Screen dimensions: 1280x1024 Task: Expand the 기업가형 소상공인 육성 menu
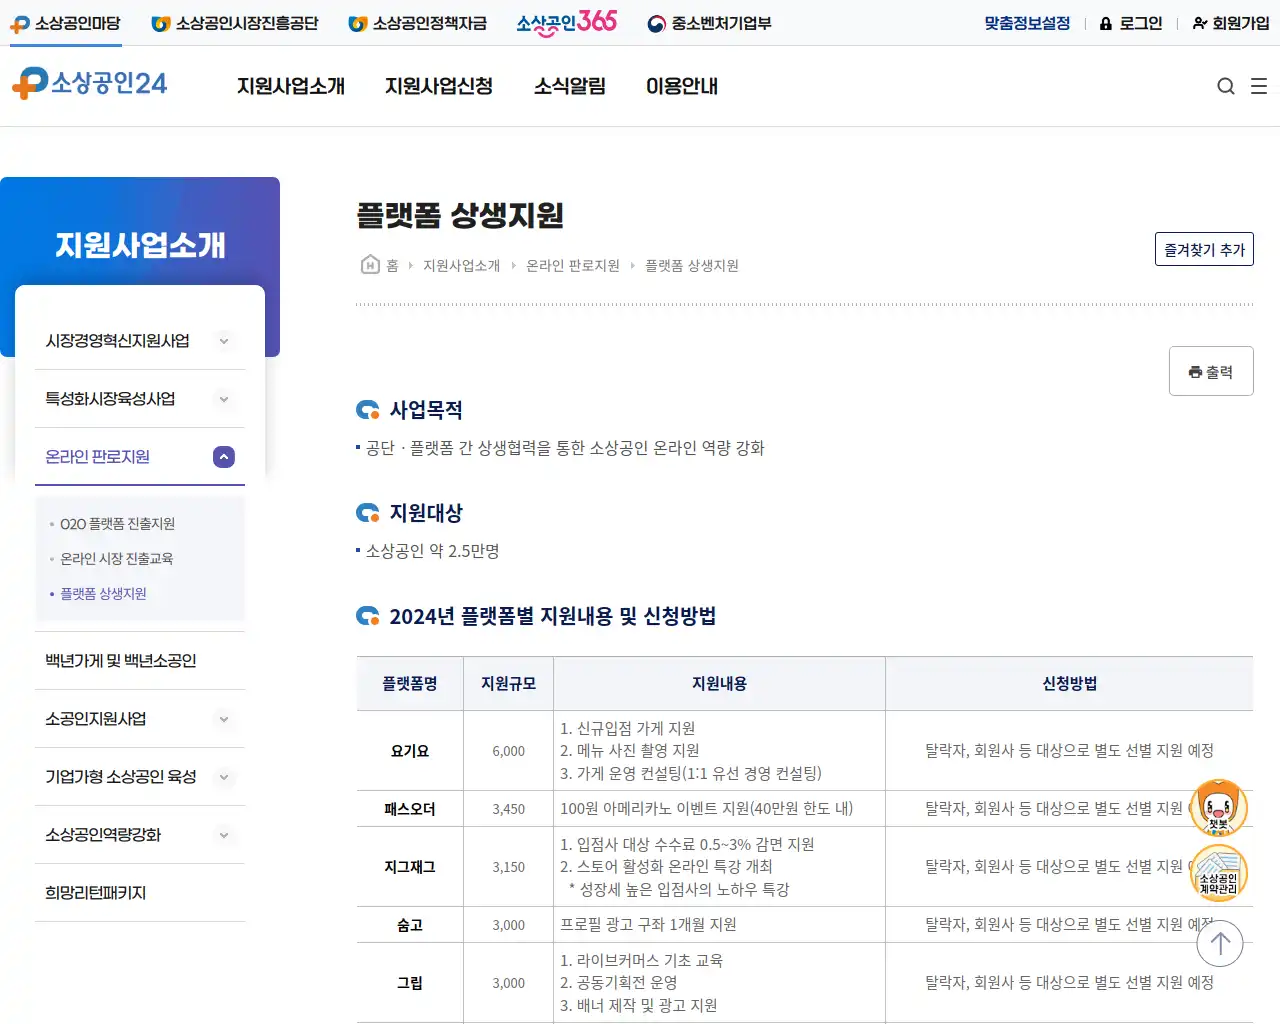tap(223, 777)
